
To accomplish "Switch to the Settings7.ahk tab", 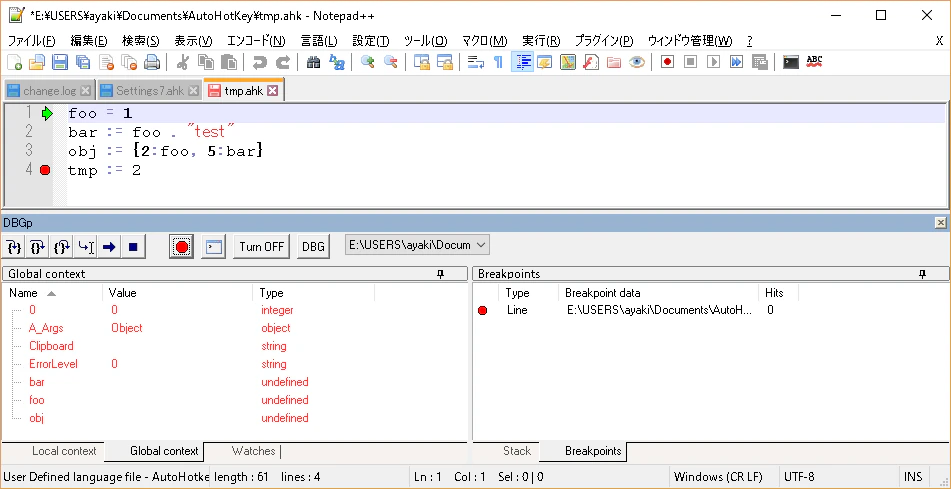I will (149, 91).
